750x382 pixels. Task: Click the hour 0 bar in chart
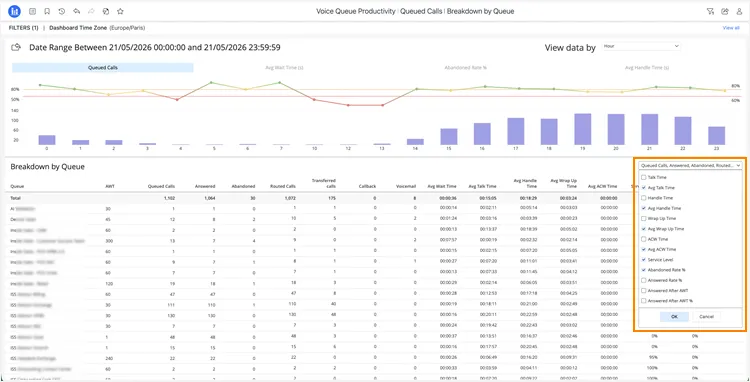point(47,140)
